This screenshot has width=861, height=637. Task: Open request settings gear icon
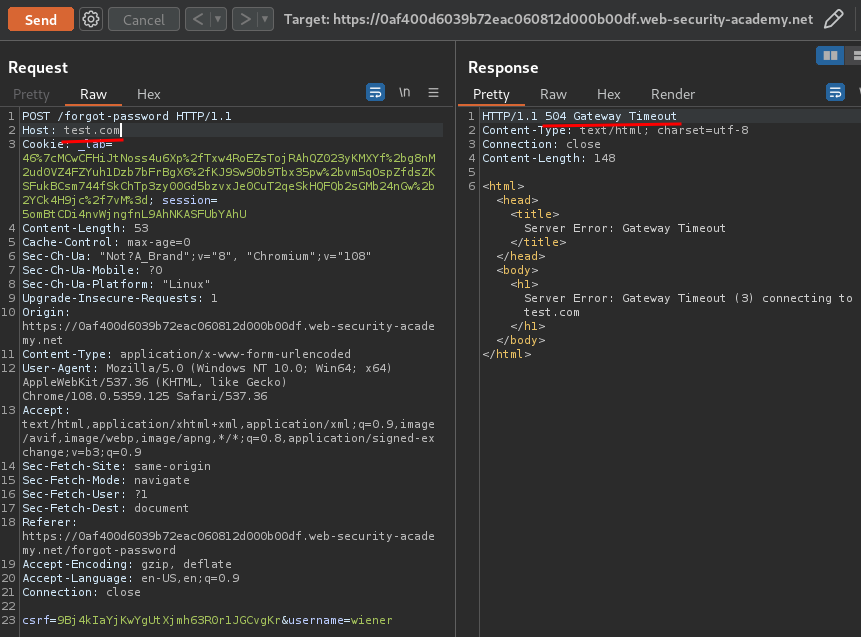click(91, 20)
